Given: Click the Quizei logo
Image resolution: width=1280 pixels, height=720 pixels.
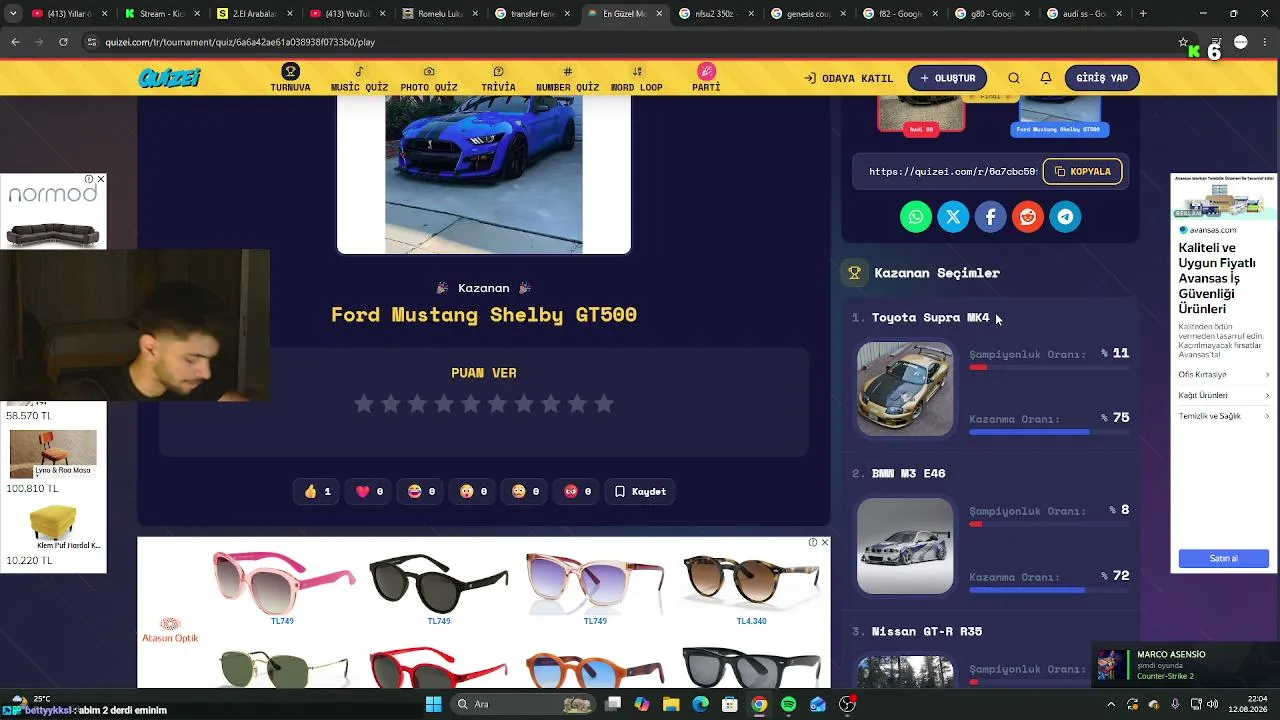Looking at the screenshot, I should click(170, 78).
